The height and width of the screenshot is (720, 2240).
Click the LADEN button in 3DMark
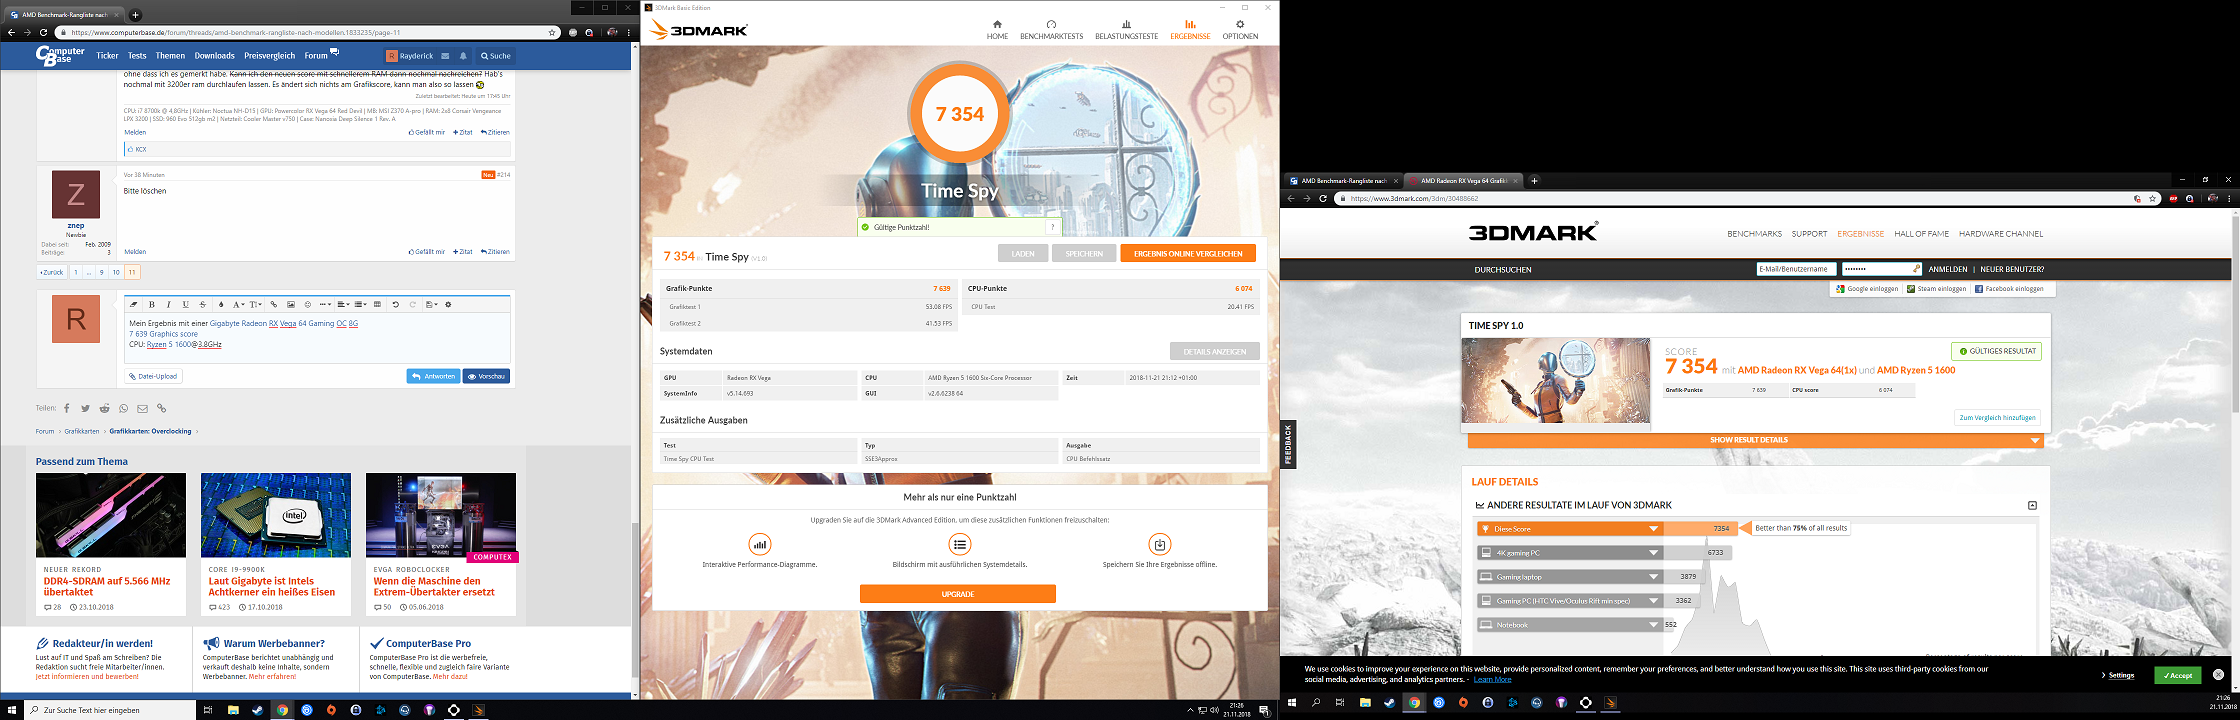[x=1023, y=254]
